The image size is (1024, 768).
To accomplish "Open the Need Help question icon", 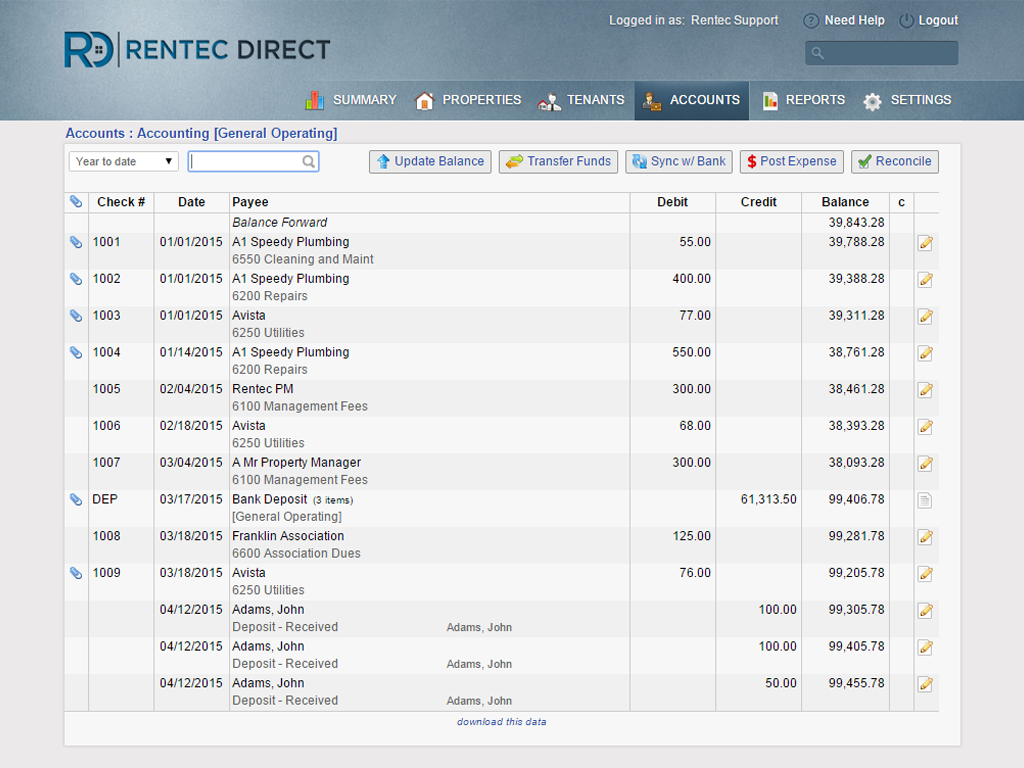I will pyautogui.click(x=811, y=21).
